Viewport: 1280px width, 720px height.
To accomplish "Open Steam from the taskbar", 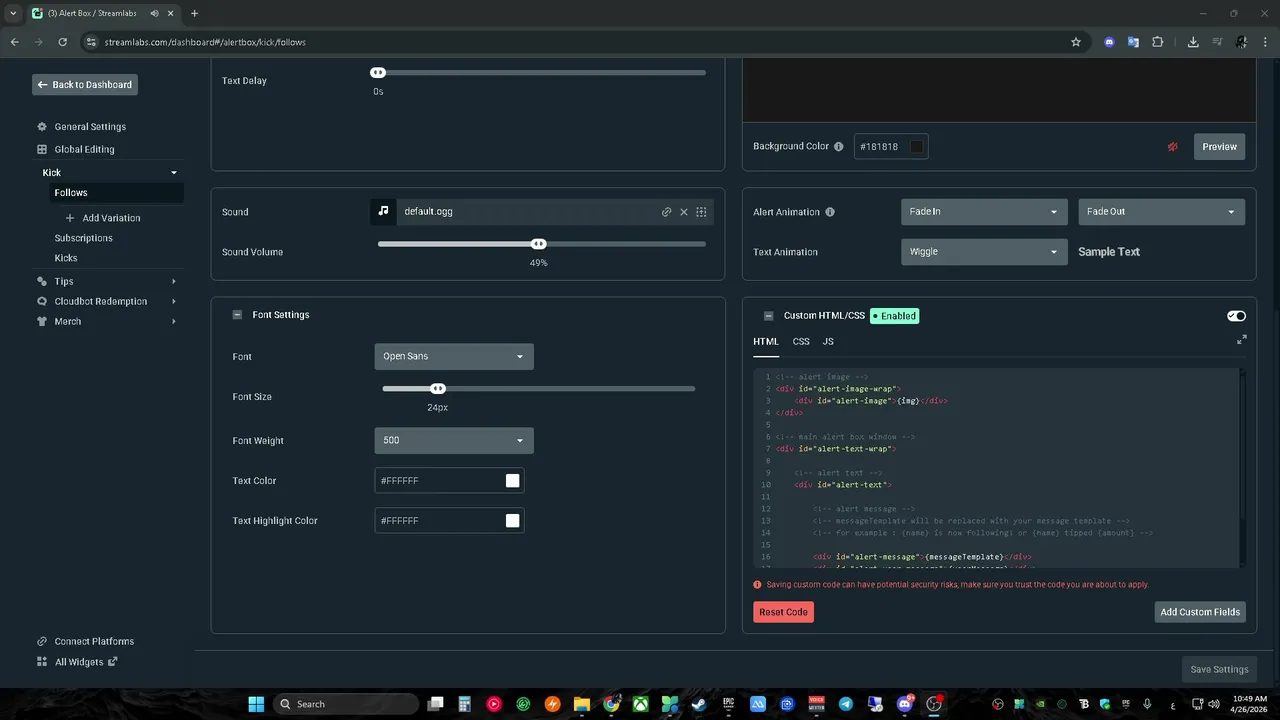I will tap(699, 704).
